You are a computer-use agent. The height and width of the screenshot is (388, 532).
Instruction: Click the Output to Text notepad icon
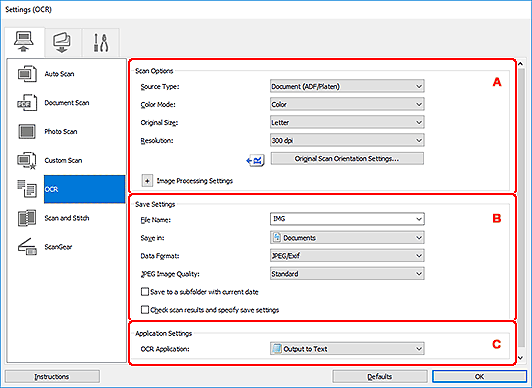coord(277,349)
